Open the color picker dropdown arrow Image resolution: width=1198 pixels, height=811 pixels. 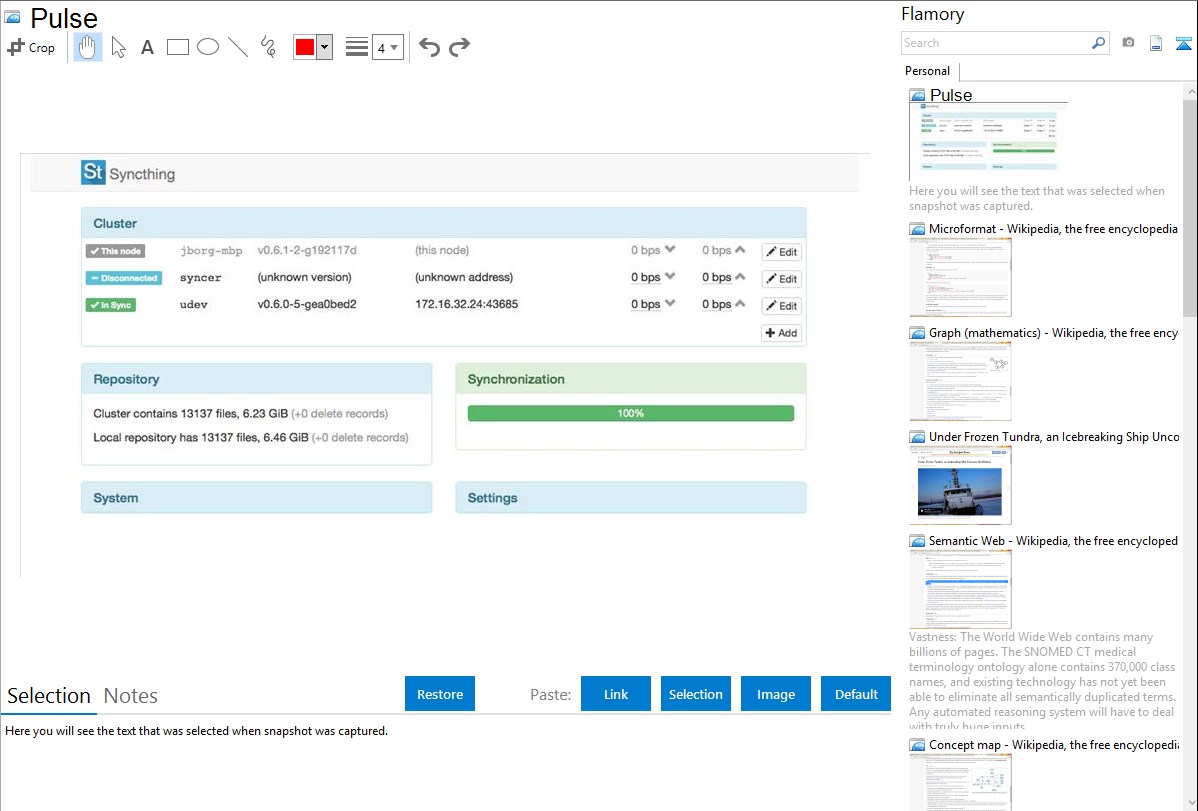[325, 47]
